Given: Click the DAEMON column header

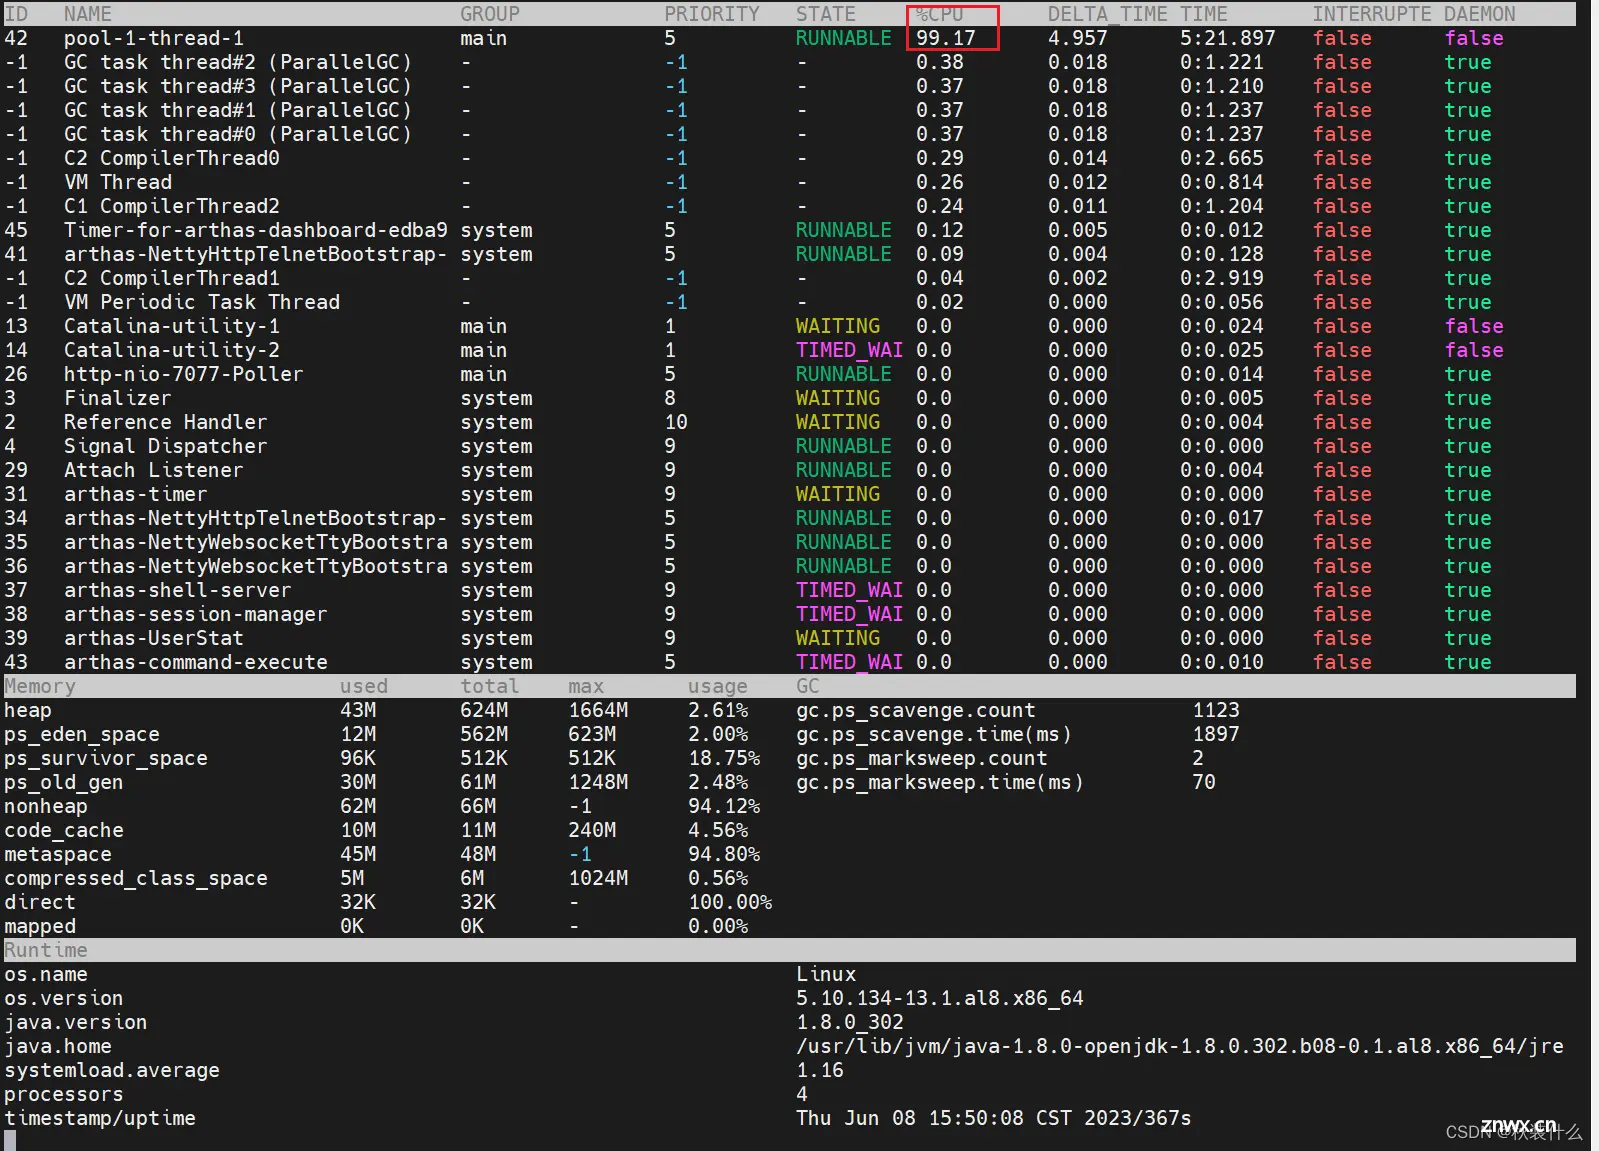Looking at the screenshot, I should pyautogui.click(x=1480, y=14).
